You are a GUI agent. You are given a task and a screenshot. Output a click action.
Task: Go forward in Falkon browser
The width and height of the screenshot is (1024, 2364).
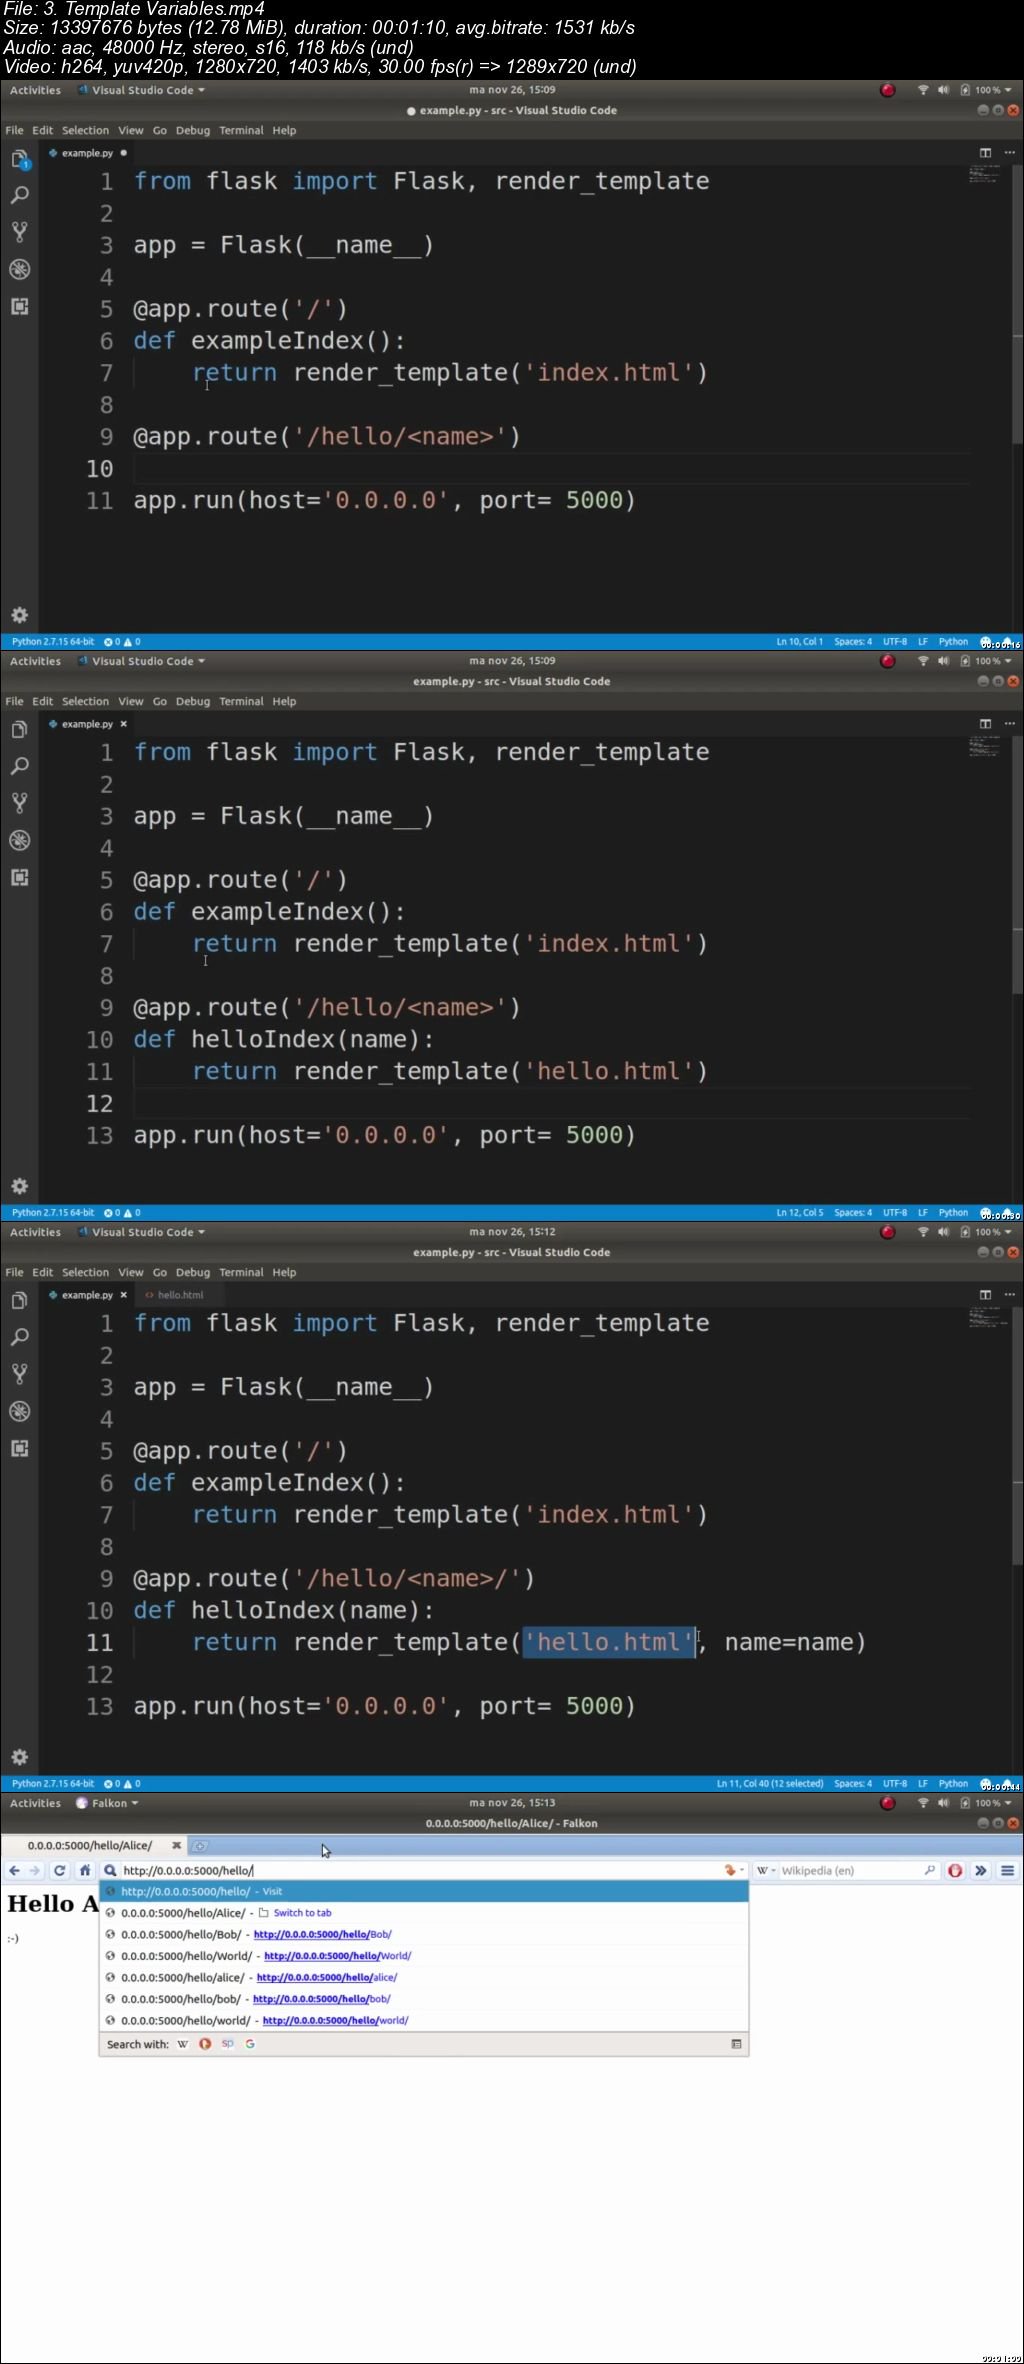(x=35, y=1870)
